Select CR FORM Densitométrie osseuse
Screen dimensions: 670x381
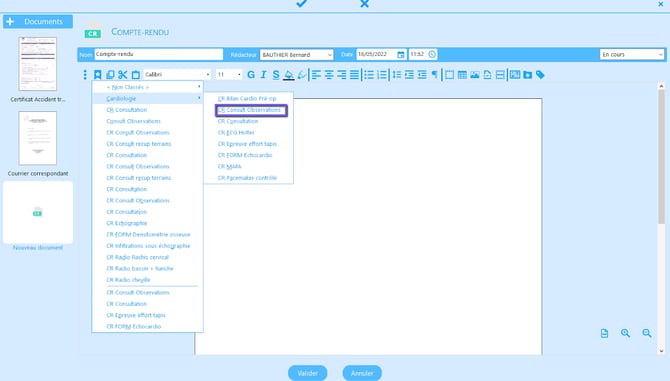(148, 234)
